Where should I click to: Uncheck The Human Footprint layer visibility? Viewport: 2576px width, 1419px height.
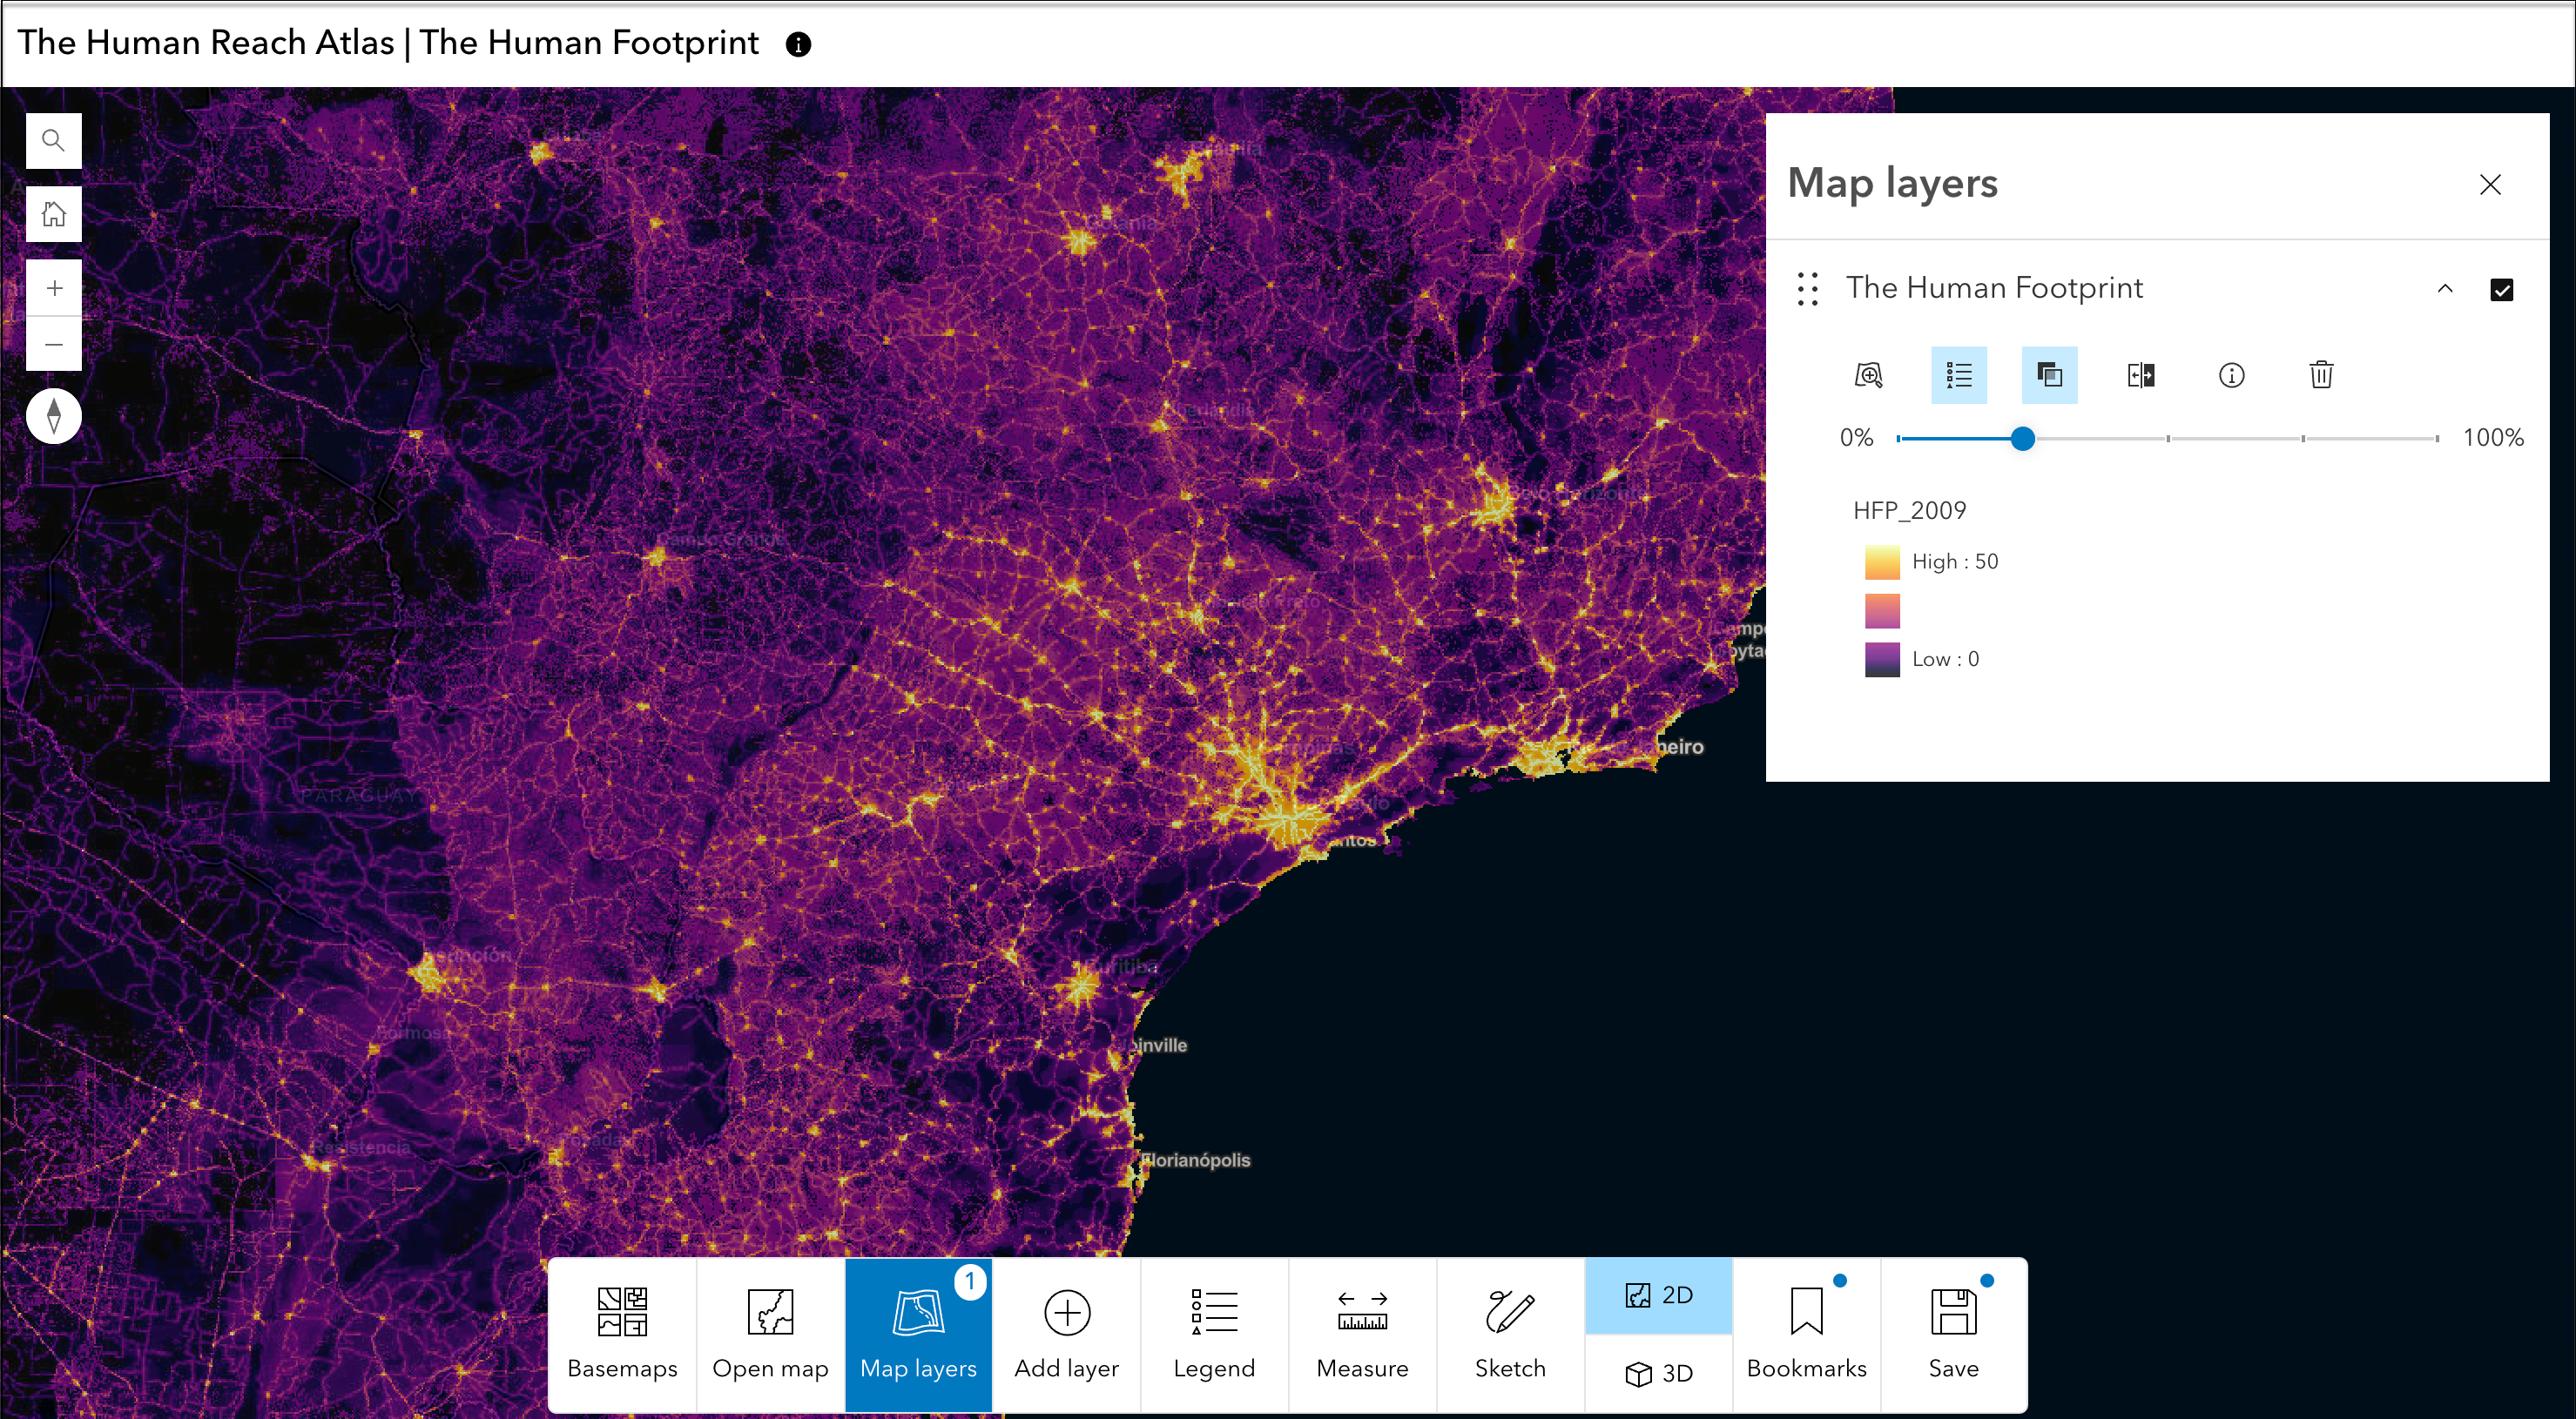[2503, 289]
